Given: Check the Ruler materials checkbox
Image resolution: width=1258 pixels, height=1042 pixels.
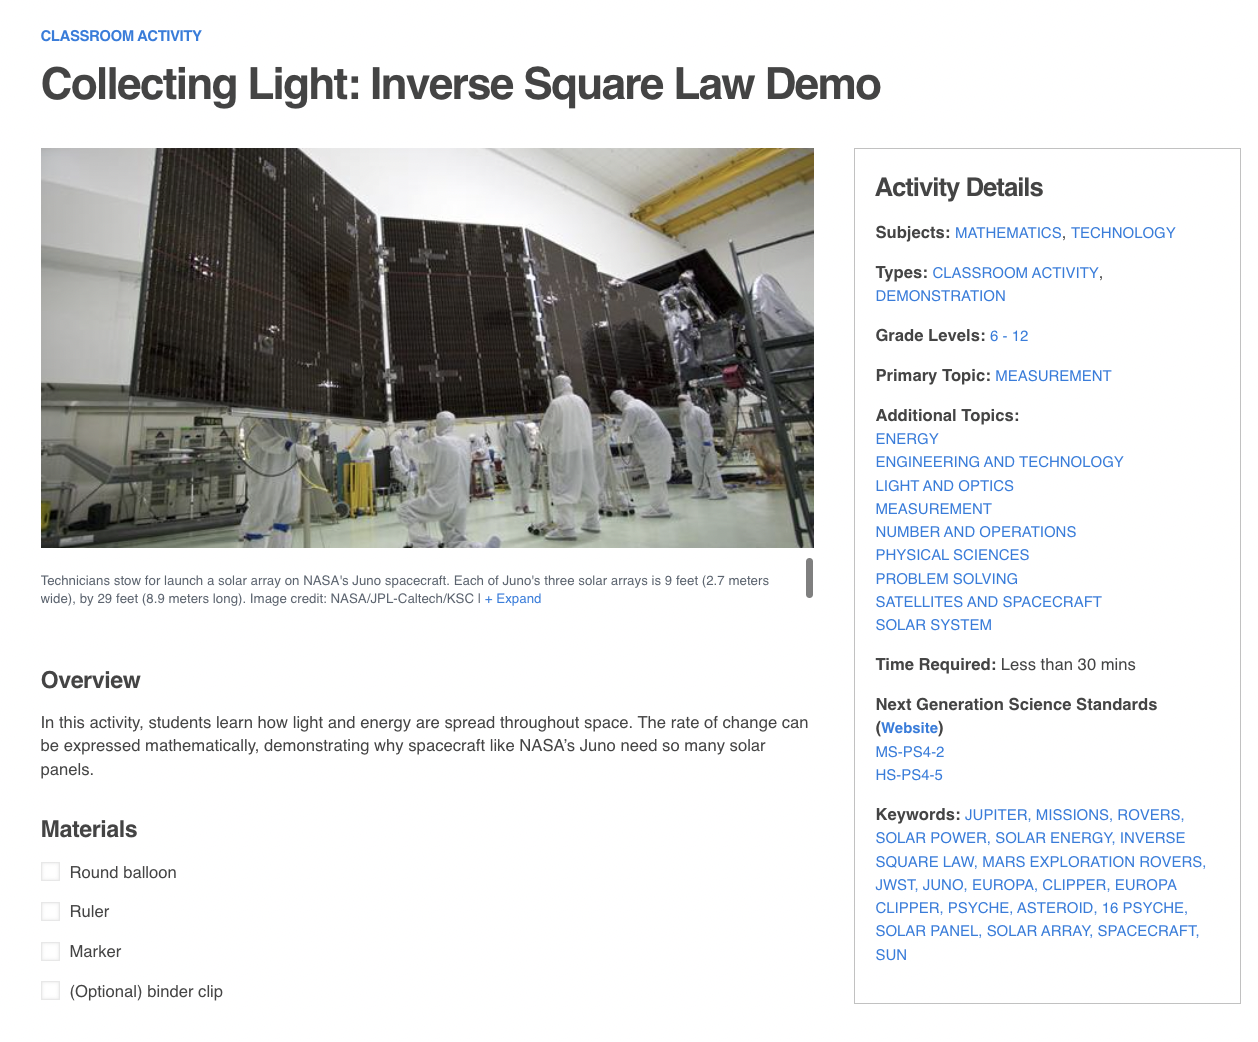Looking at the screenshot, I should tap(50, 911).
